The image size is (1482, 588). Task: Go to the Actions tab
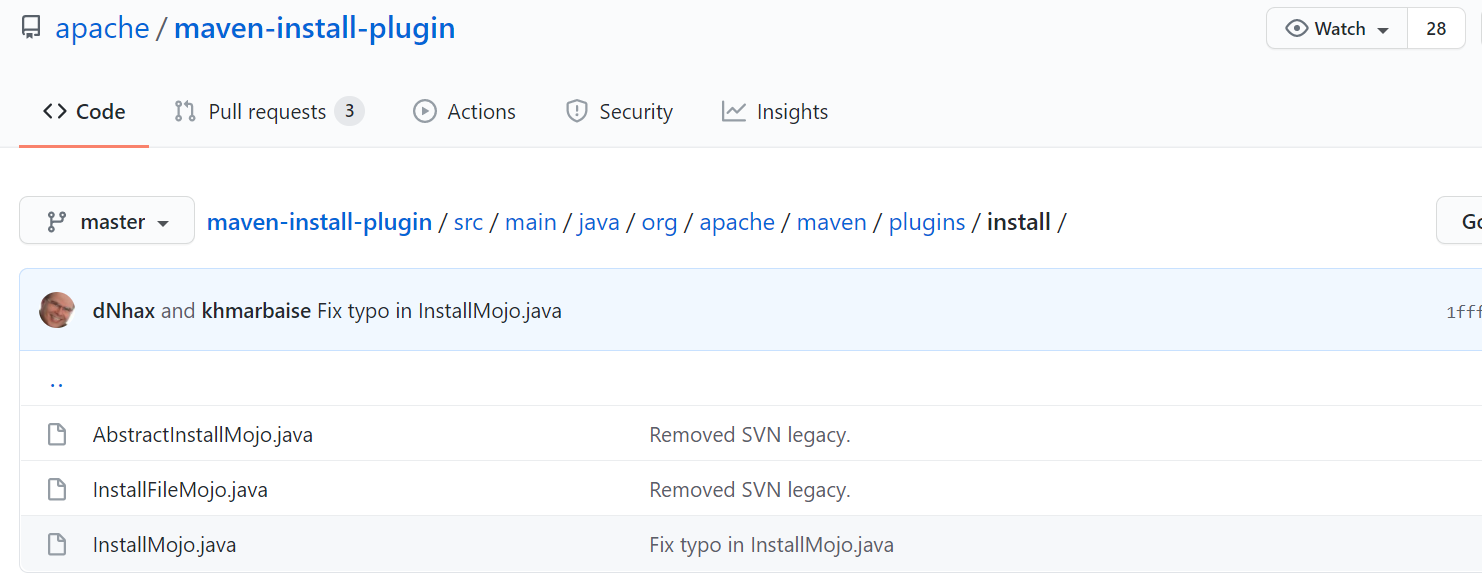[465, 112]
